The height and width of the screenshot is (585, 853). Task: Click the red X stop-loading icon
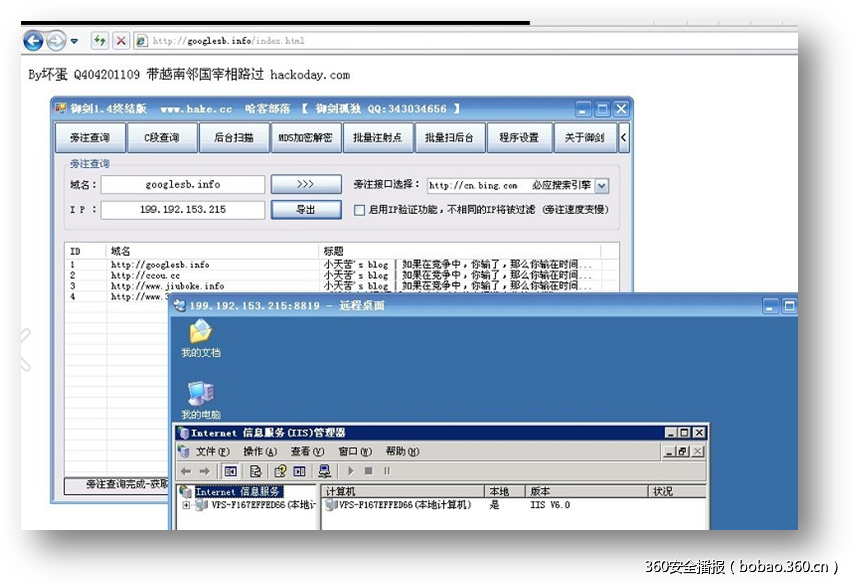[122, 41]
